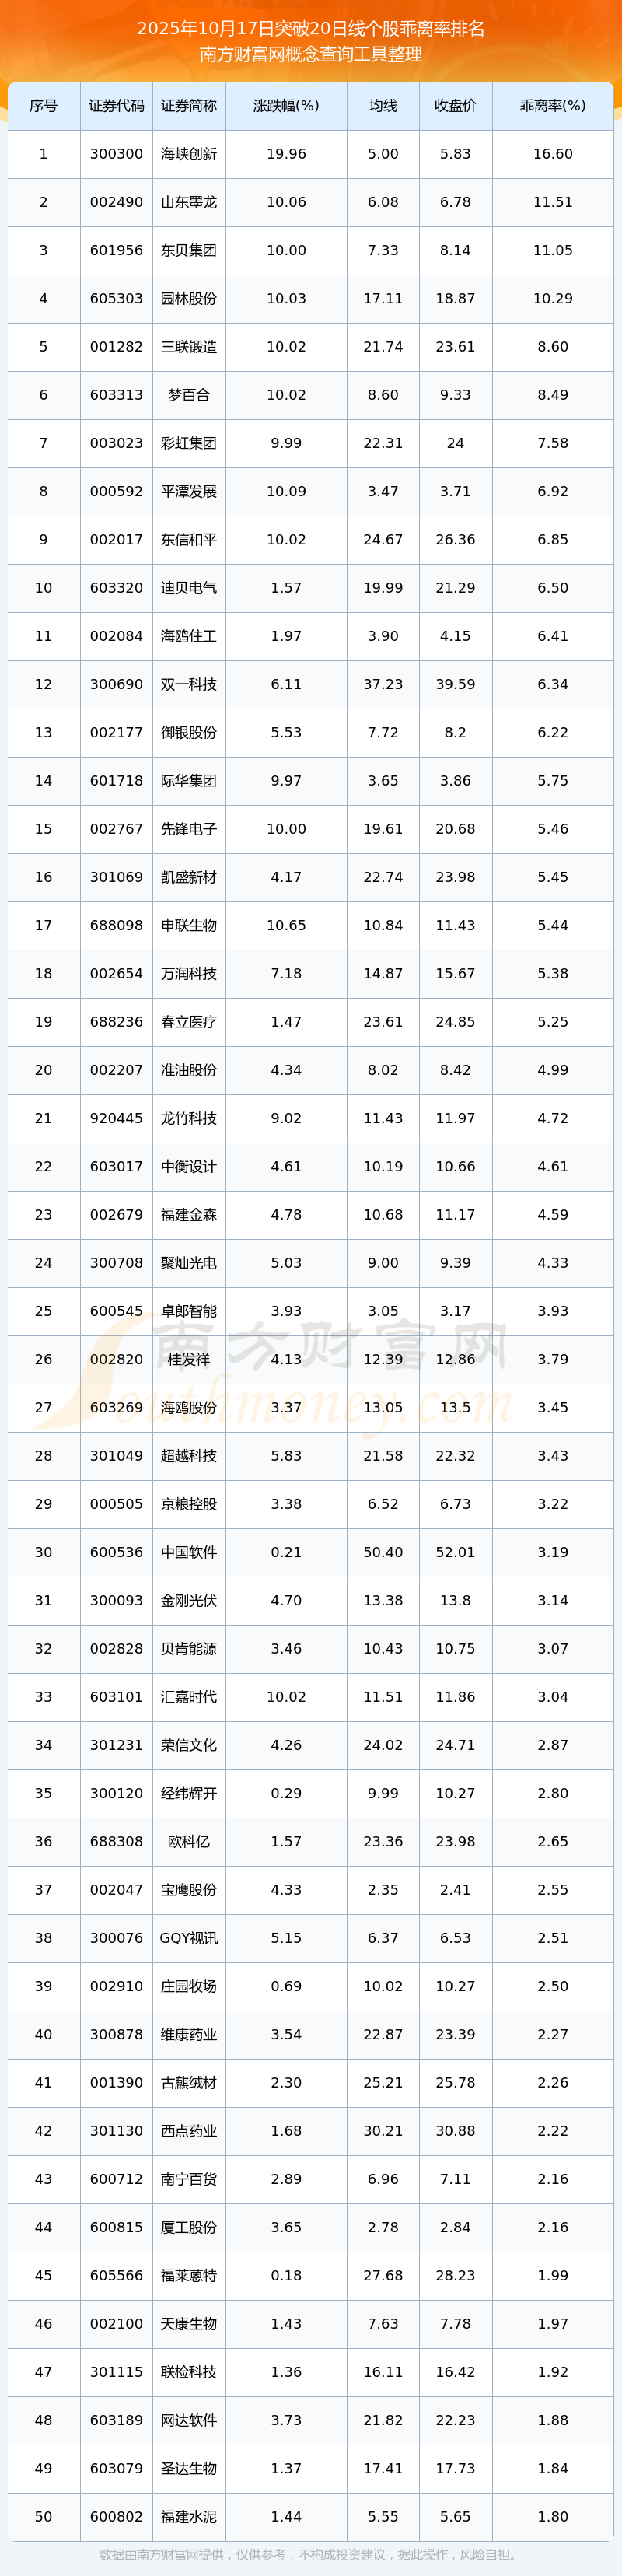Screen dimensions: 622x2576
Task: Click stock name 经纬辉开
Action: [189, 1793]
